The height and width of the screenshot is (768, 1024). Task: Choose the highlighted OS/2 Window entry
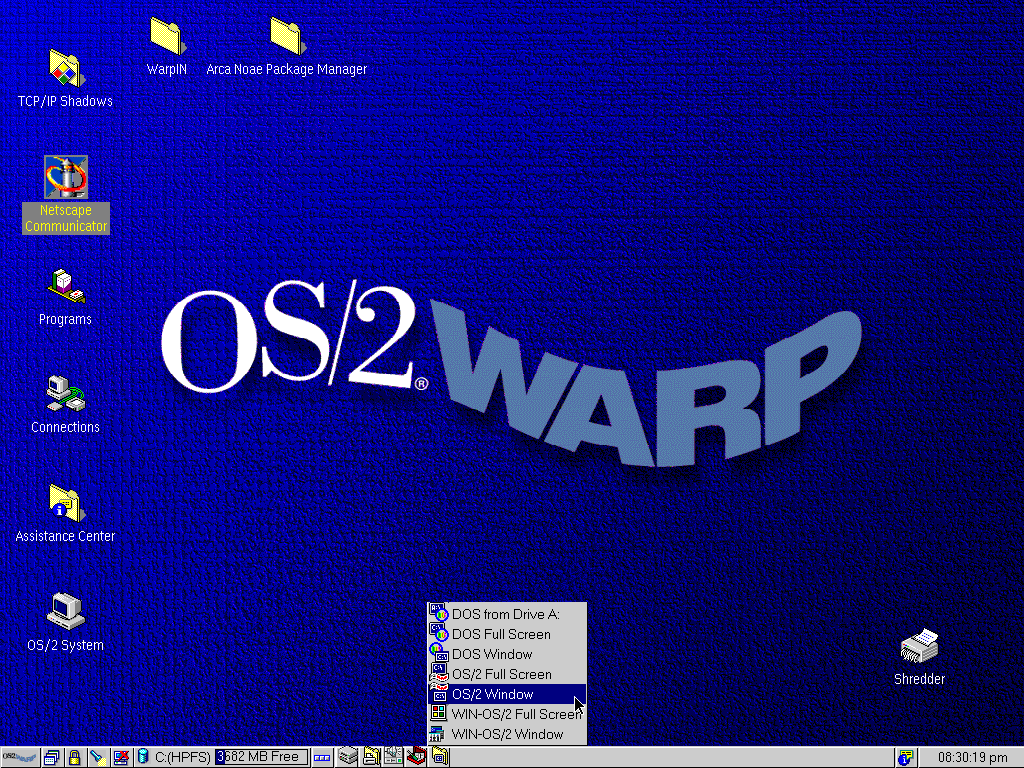pos(507,694)
